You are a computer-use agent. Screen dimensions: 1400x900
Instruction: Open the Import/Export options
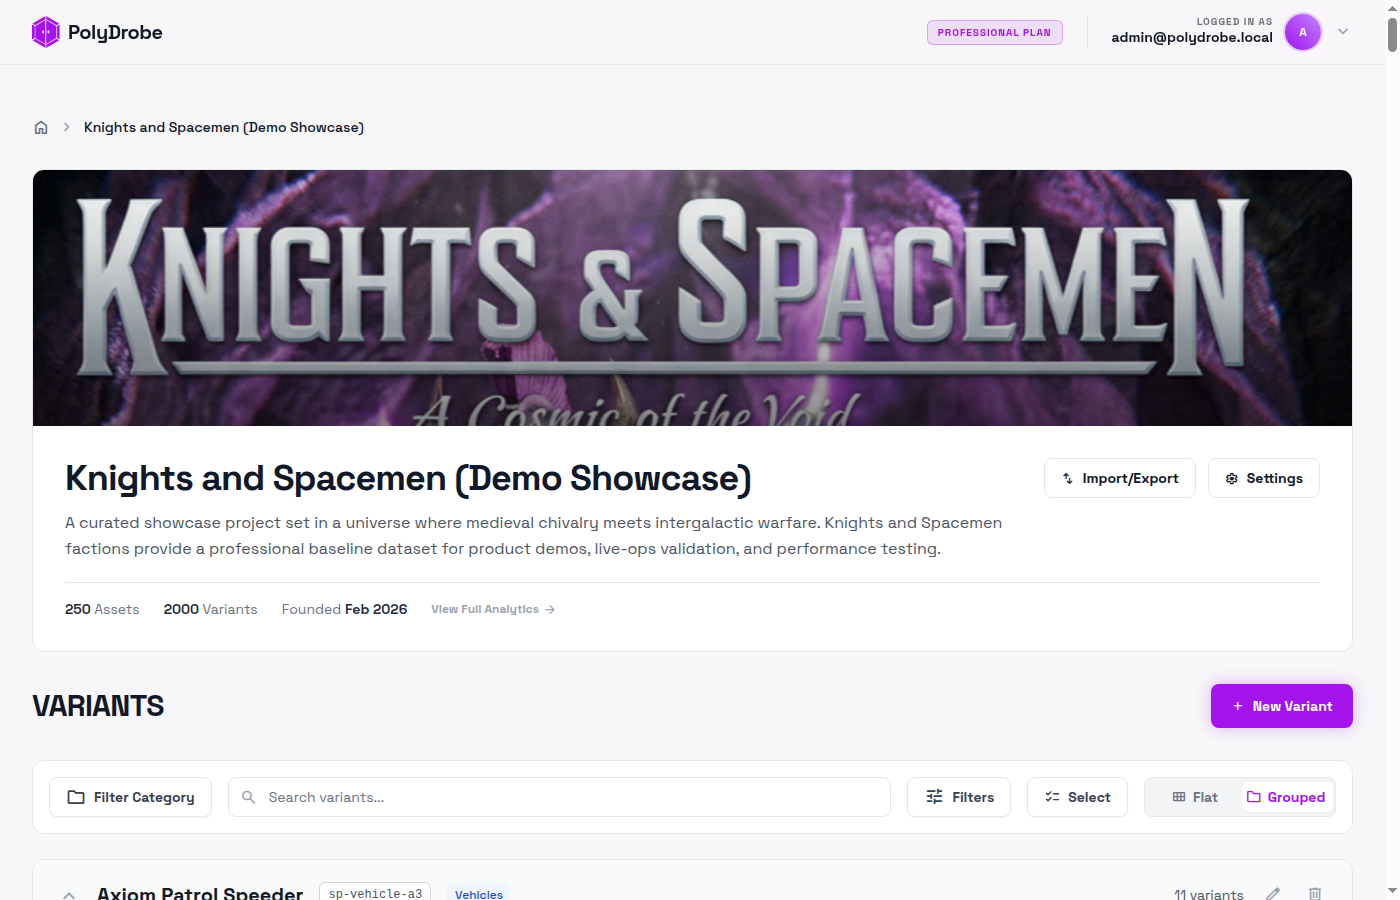click(x=1119, y=478)
